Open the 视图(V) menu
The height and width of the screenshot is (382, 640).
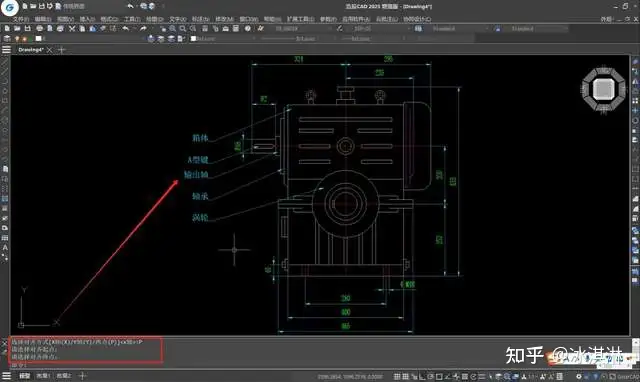click(65, 19)
